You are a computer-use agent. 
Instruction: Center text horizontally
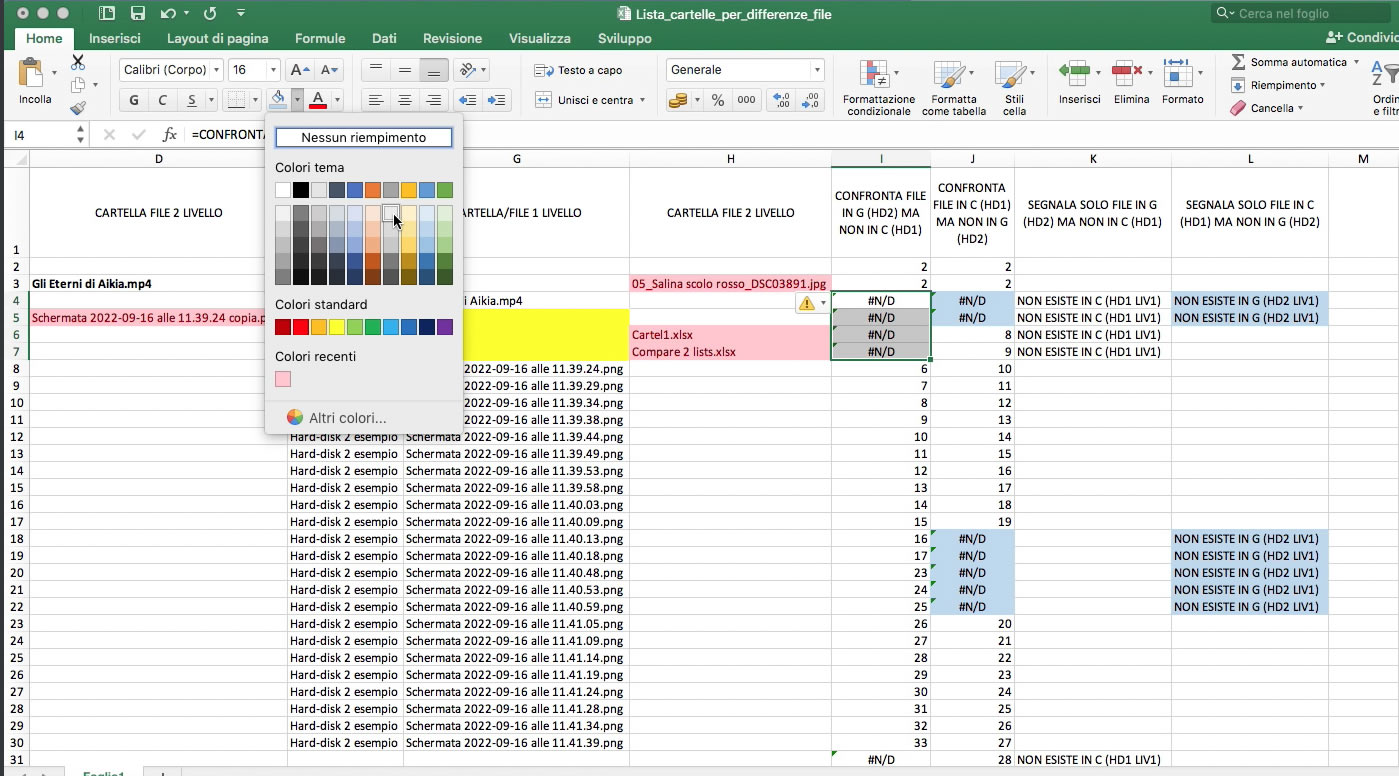pos(405,100)
